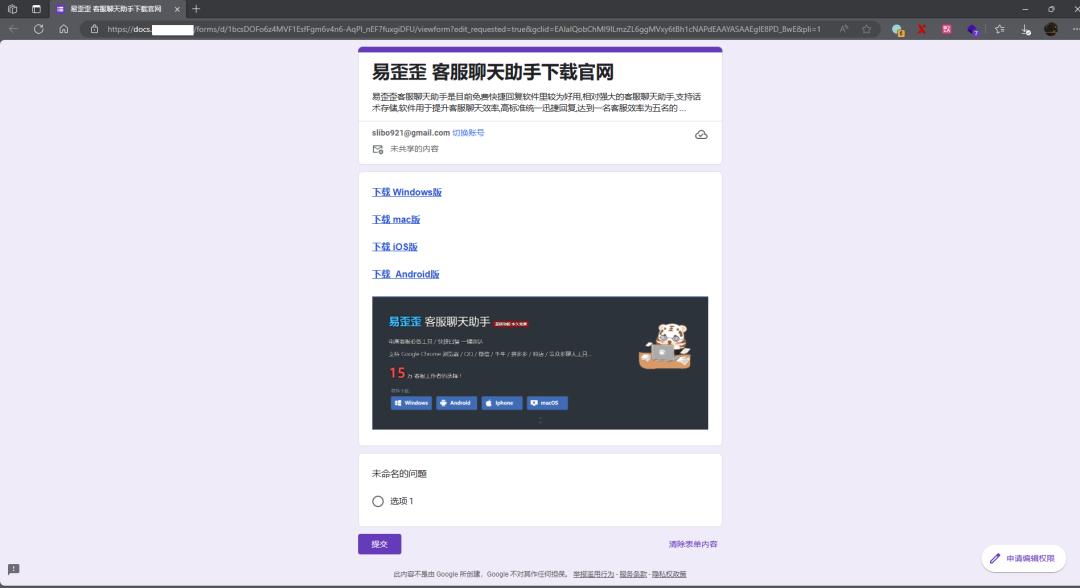Open the green circle extension icon

897,30
